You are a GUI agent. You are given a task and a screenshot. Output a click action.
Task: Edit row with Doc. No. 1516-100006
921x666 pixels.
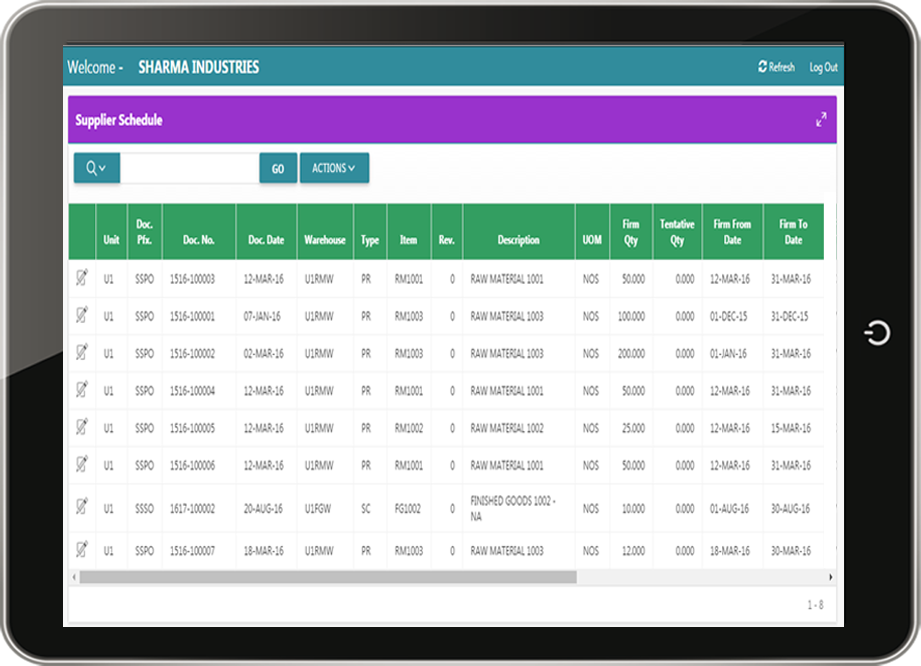(x=82, y=465)
